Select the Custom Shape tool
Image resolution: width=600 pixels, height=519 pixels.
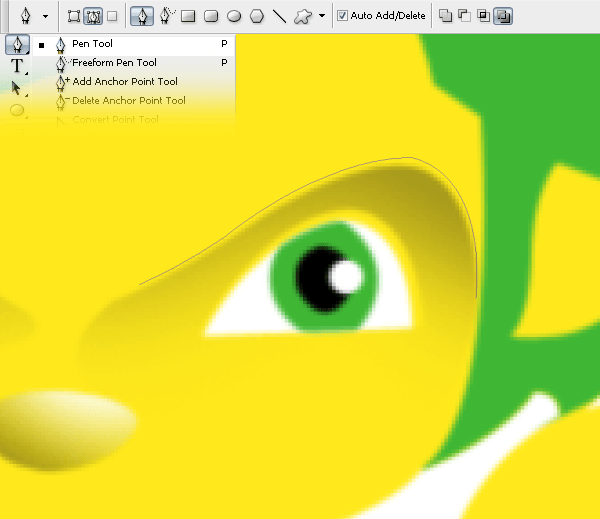[x=303, y=16]
